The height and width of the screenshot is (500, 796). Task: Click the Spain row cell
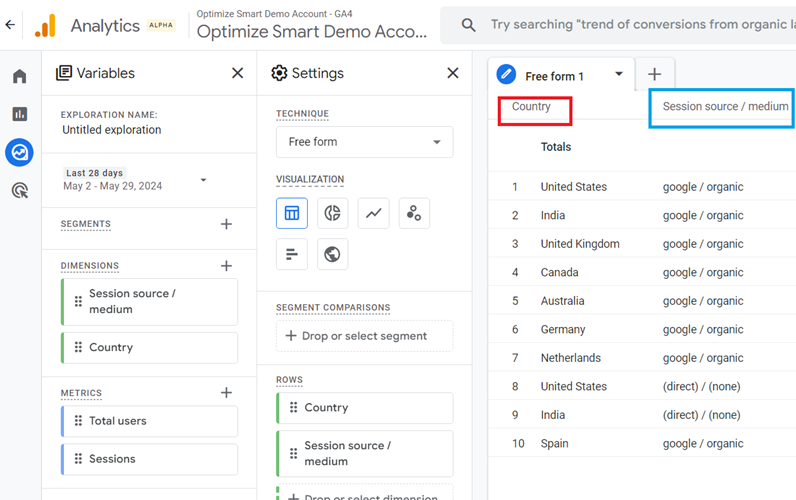pyautogui.click(x=554, y=444)
